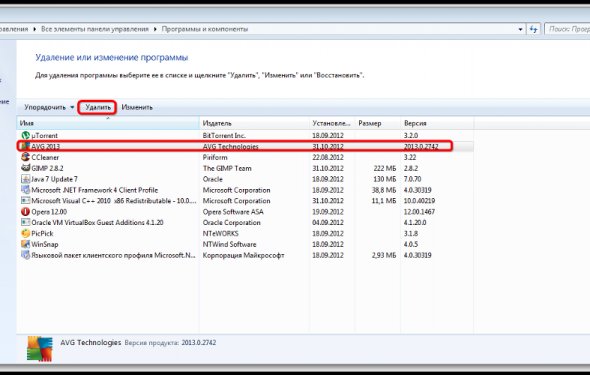This screenshot has height=375, width=590.
Task: Click the 222 МБ size cell
Action: [x=385, y=168]
